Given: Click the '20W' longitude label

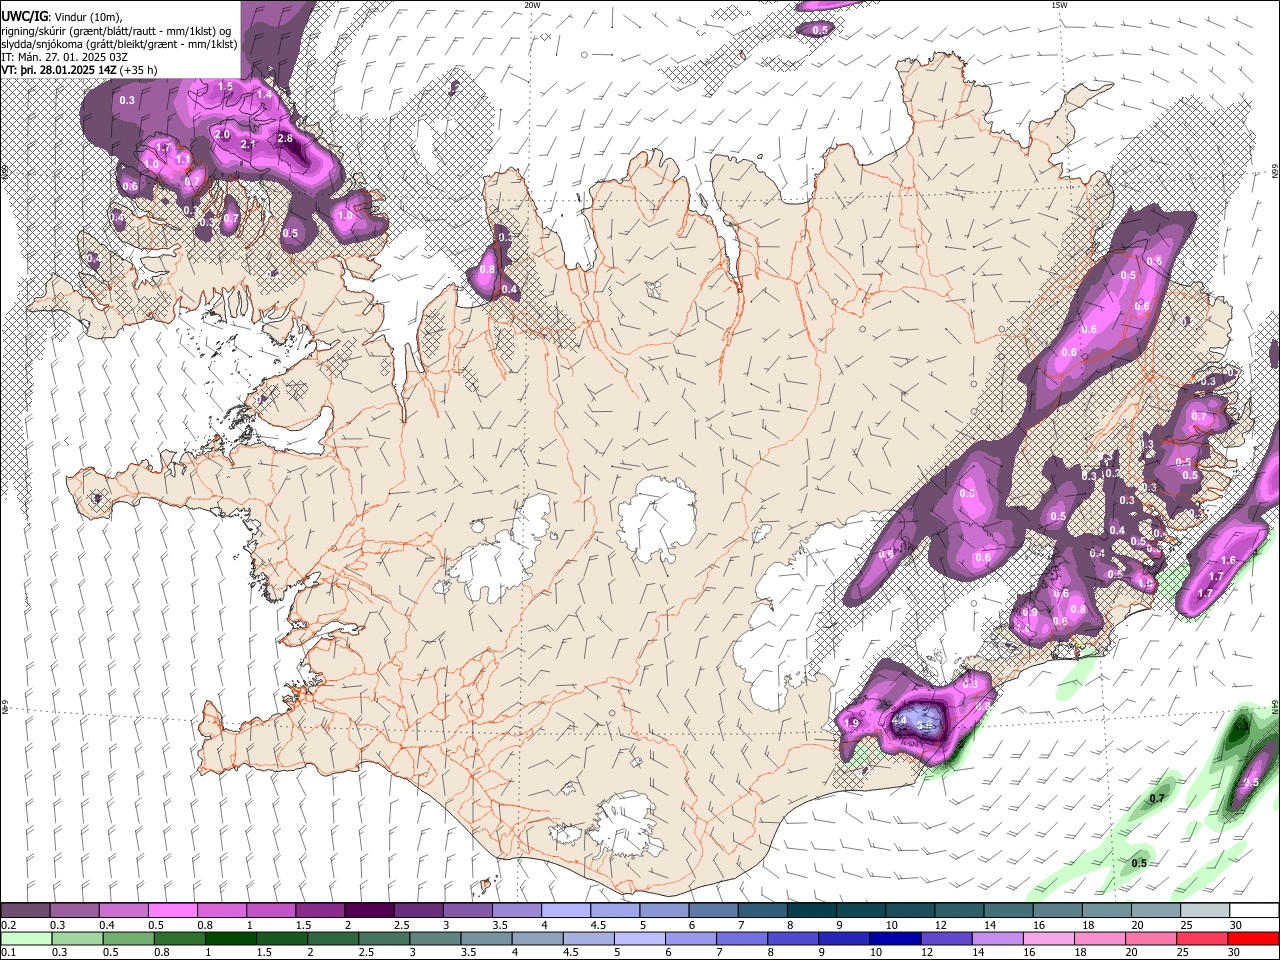Looking at the screenshot, I should (532, 5).
